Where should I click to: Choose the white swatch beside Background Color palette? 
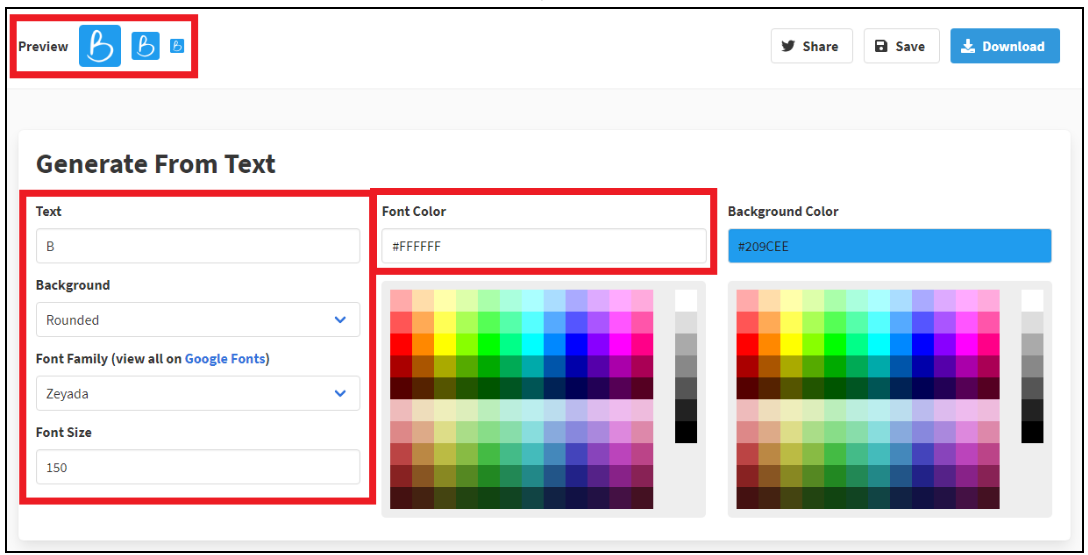[x=1032, y=301]
